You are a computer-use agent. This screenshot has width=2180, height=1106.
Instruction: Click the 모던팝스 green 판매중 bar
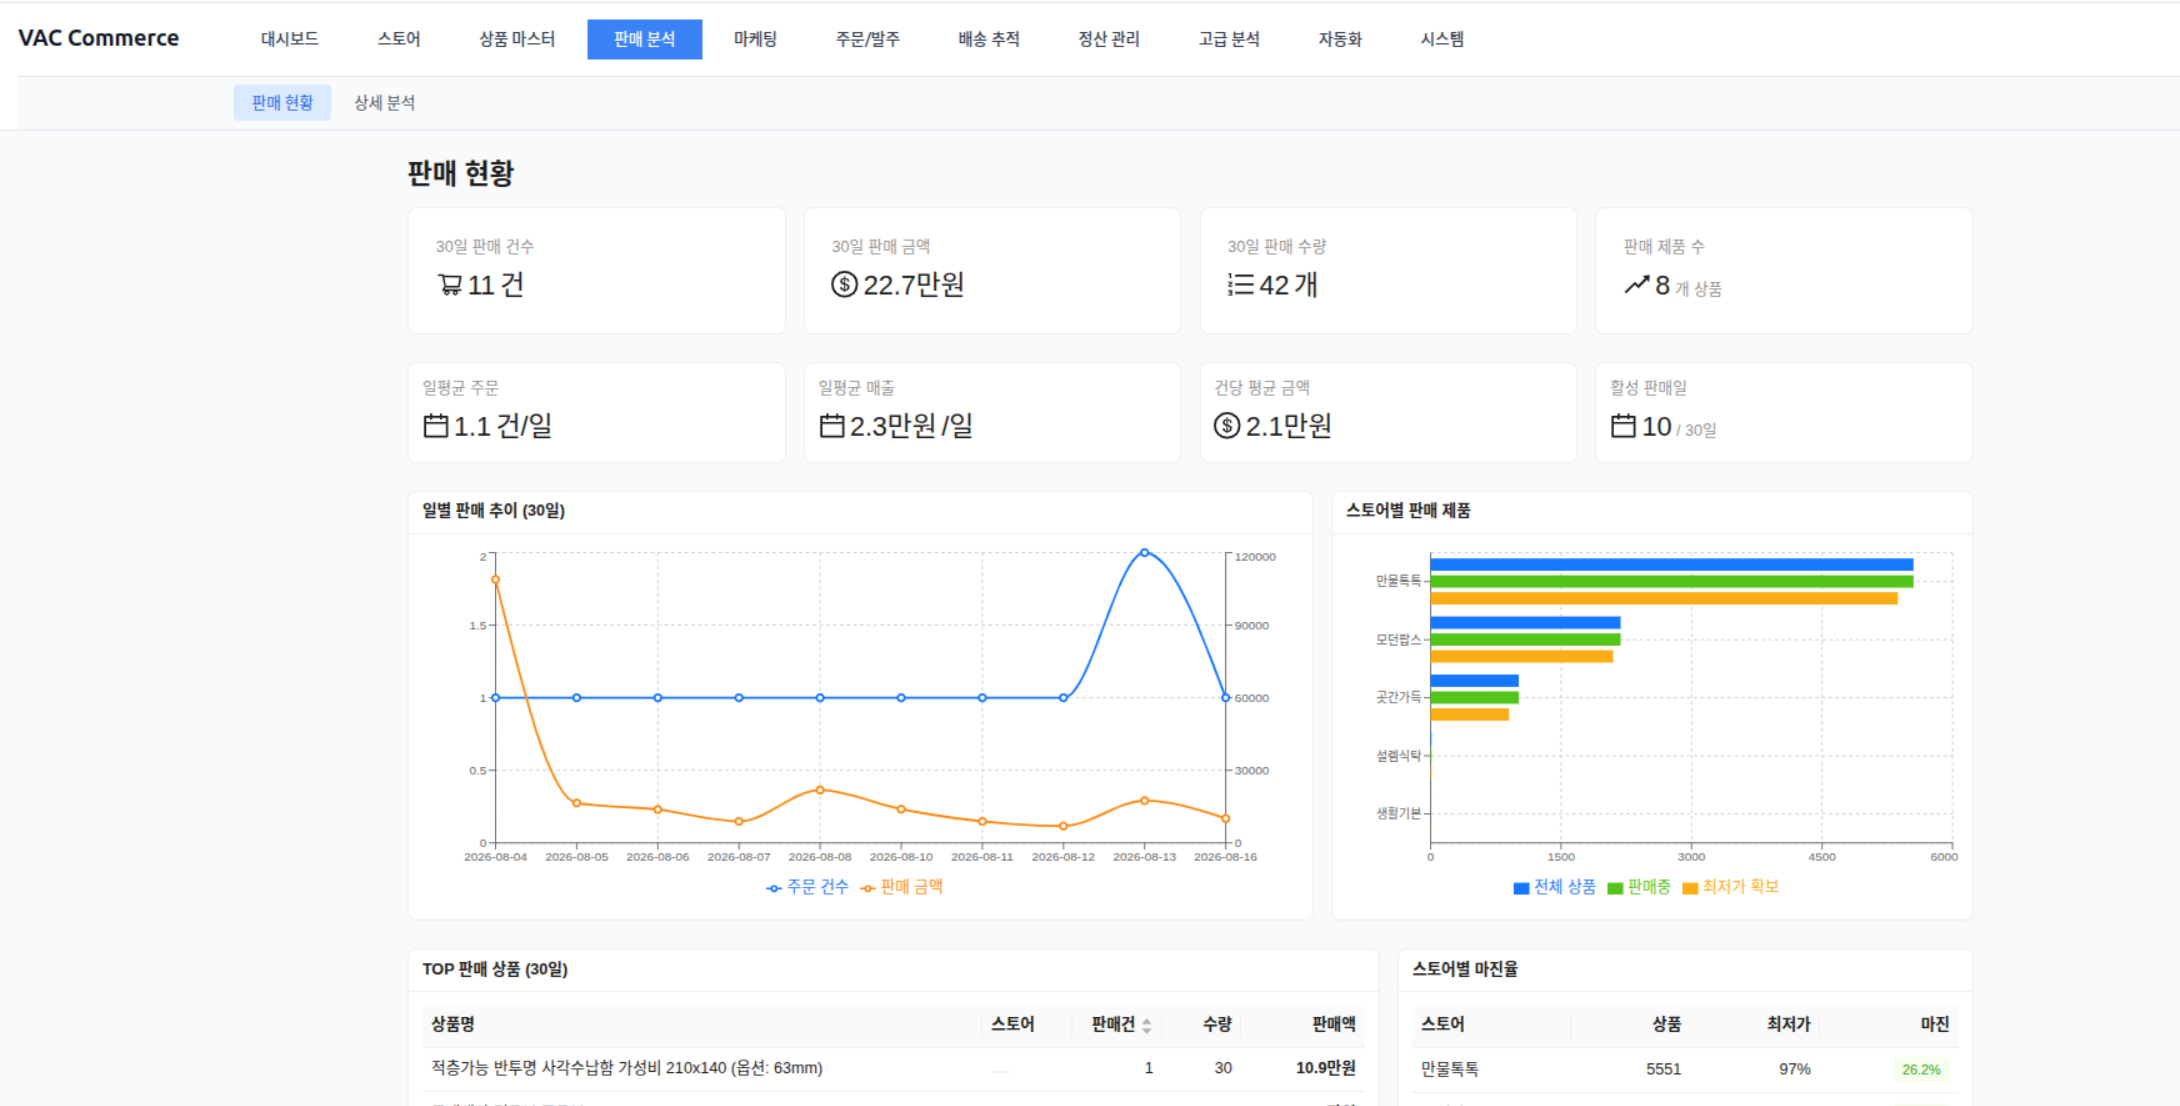[x=1525, y=640]
